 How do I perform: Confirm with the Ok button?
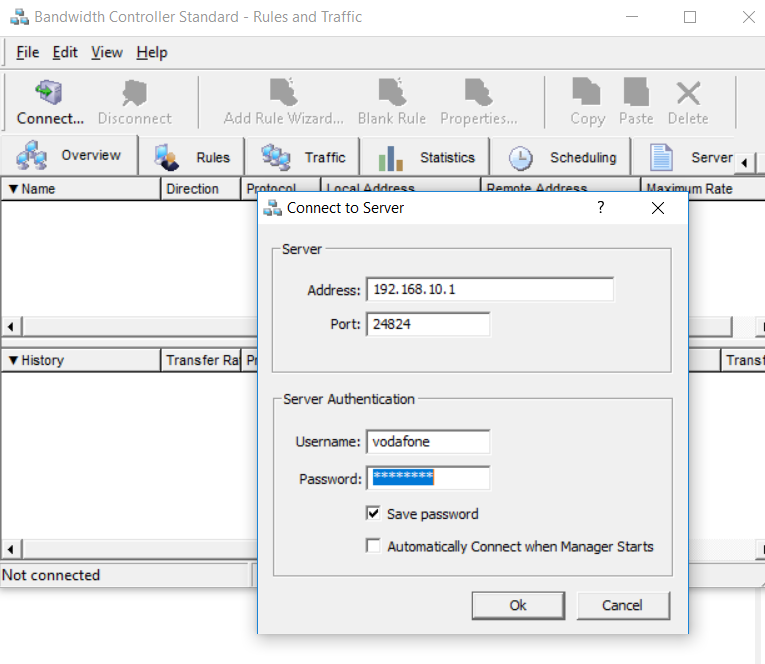tap(518, 605)
